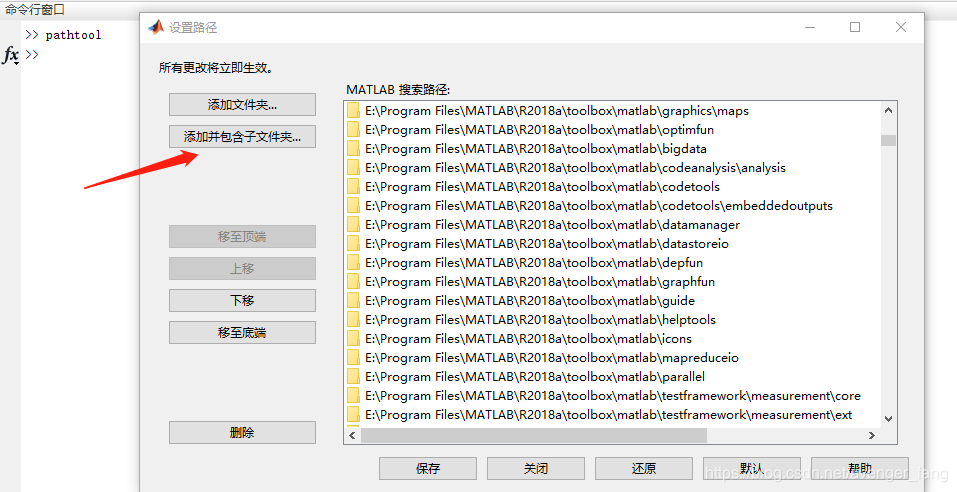Viewport: 957px width, 492px height.
Task: Click the pathtool command text
Action: tap(73, 35)
